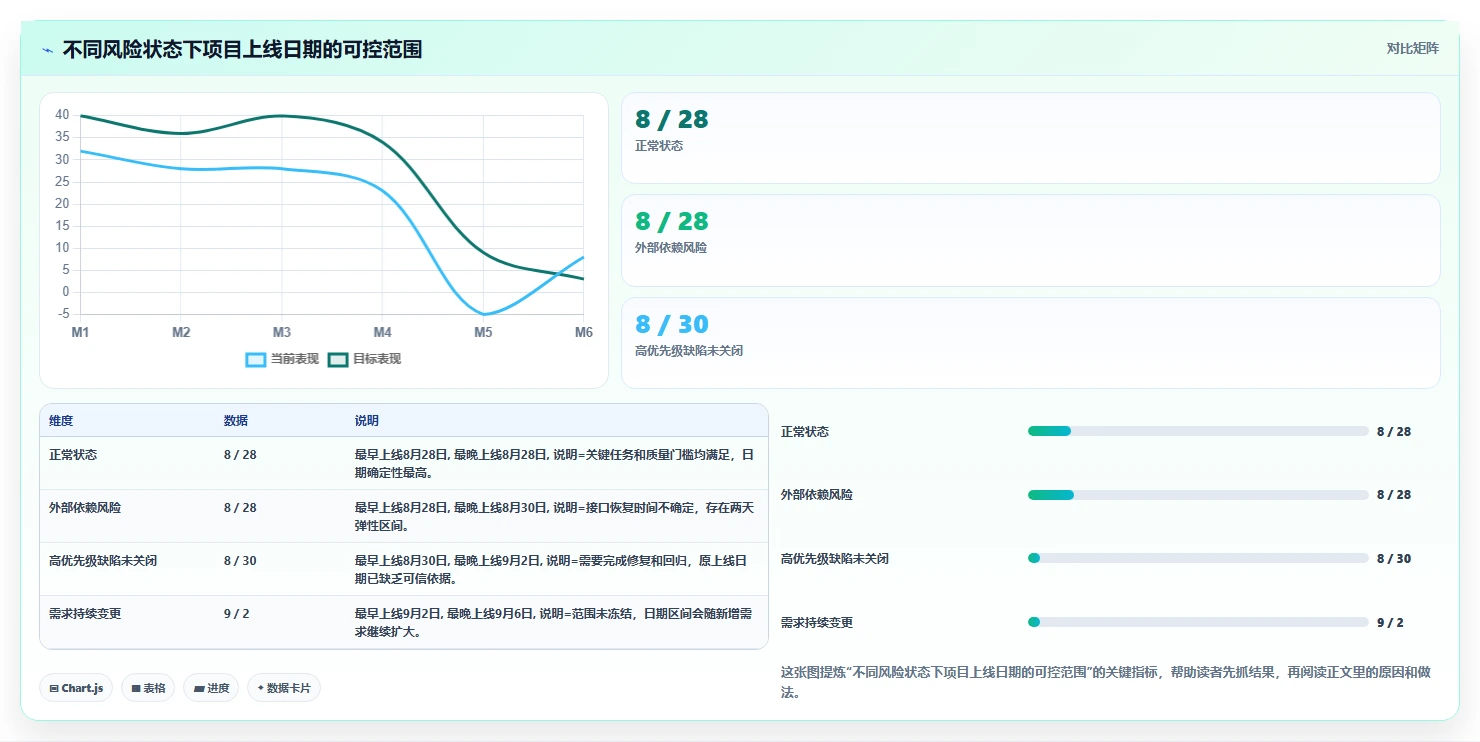Click the 说明 column header
This screenshot has width=1480, height=742.
[367, 421]
